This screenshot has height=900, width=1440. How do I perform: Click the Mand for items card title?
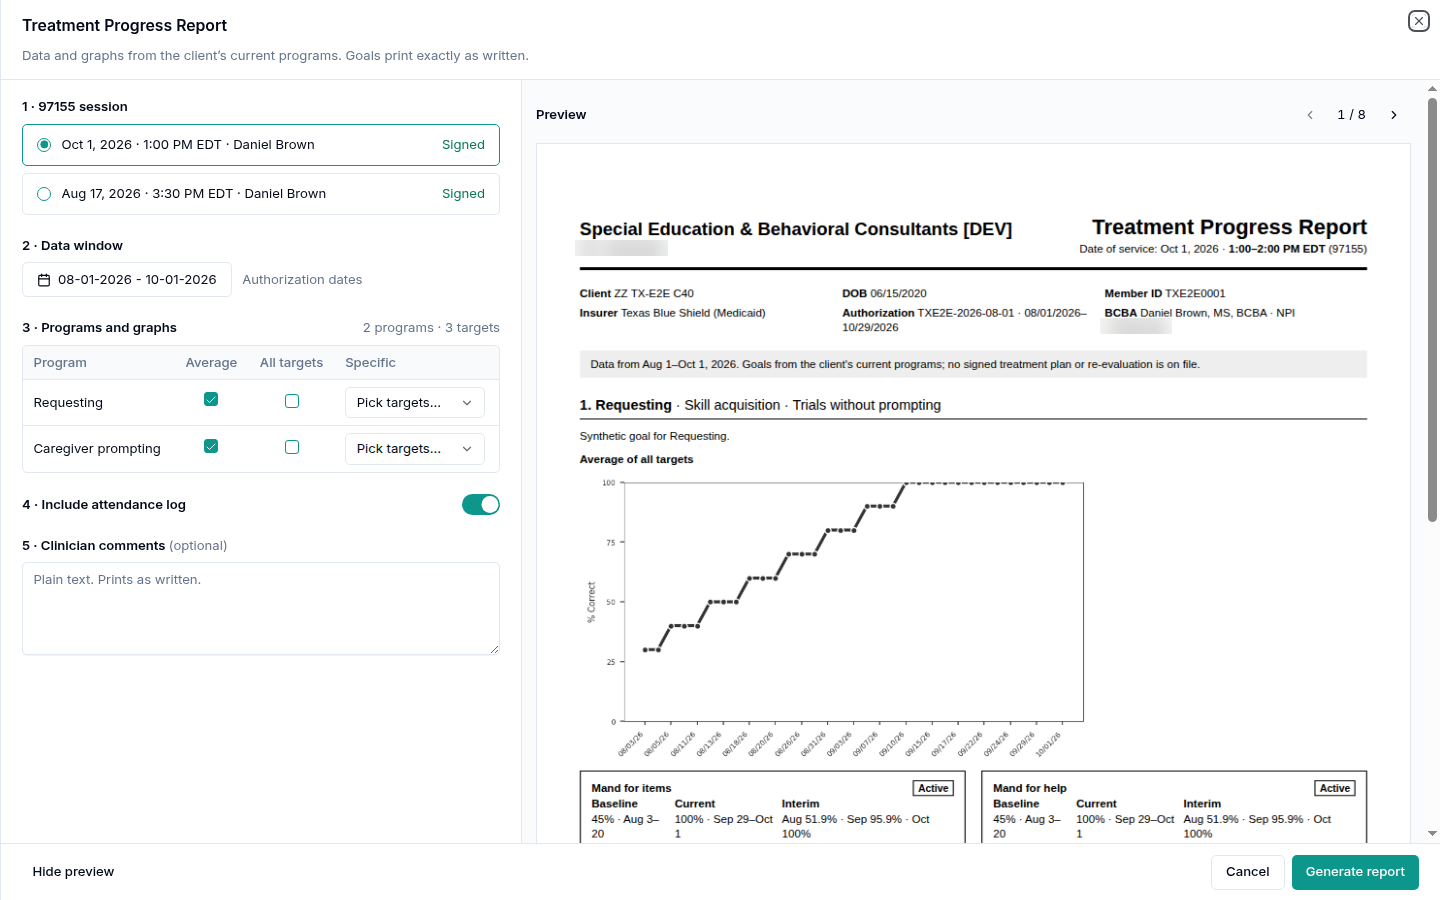pos(631,789)
